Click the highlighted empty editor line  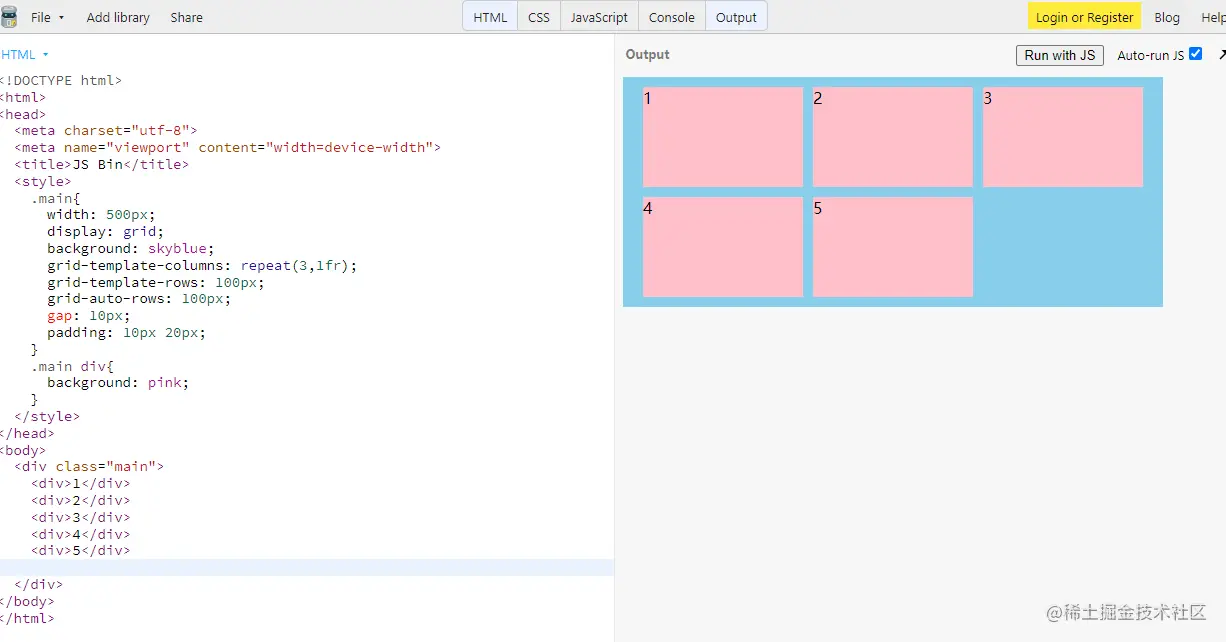[x=307, y=567]
